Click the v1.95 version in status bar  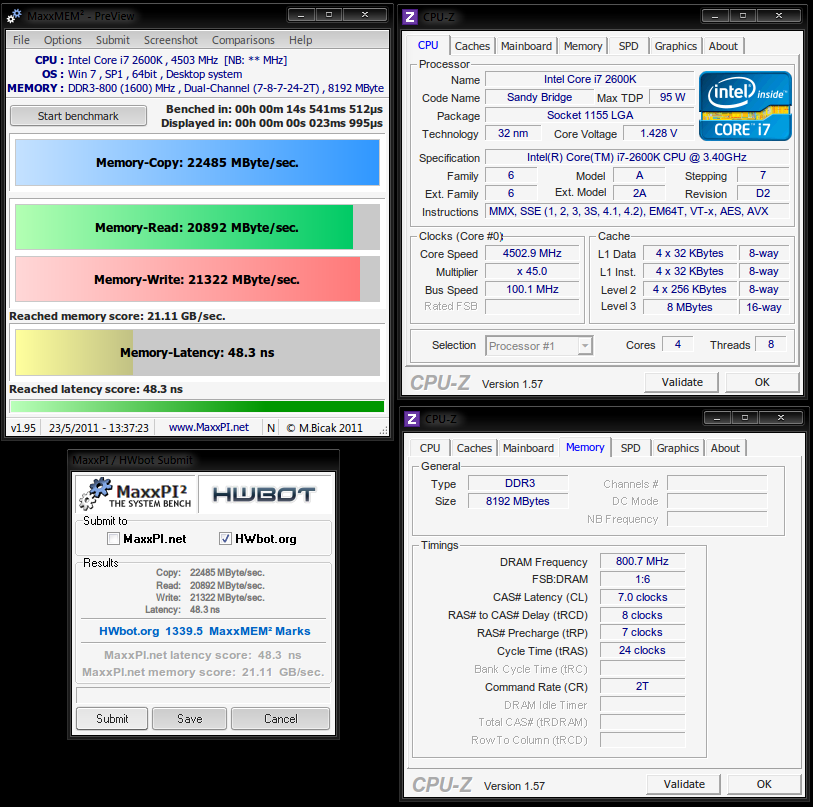tap(23, 428)
